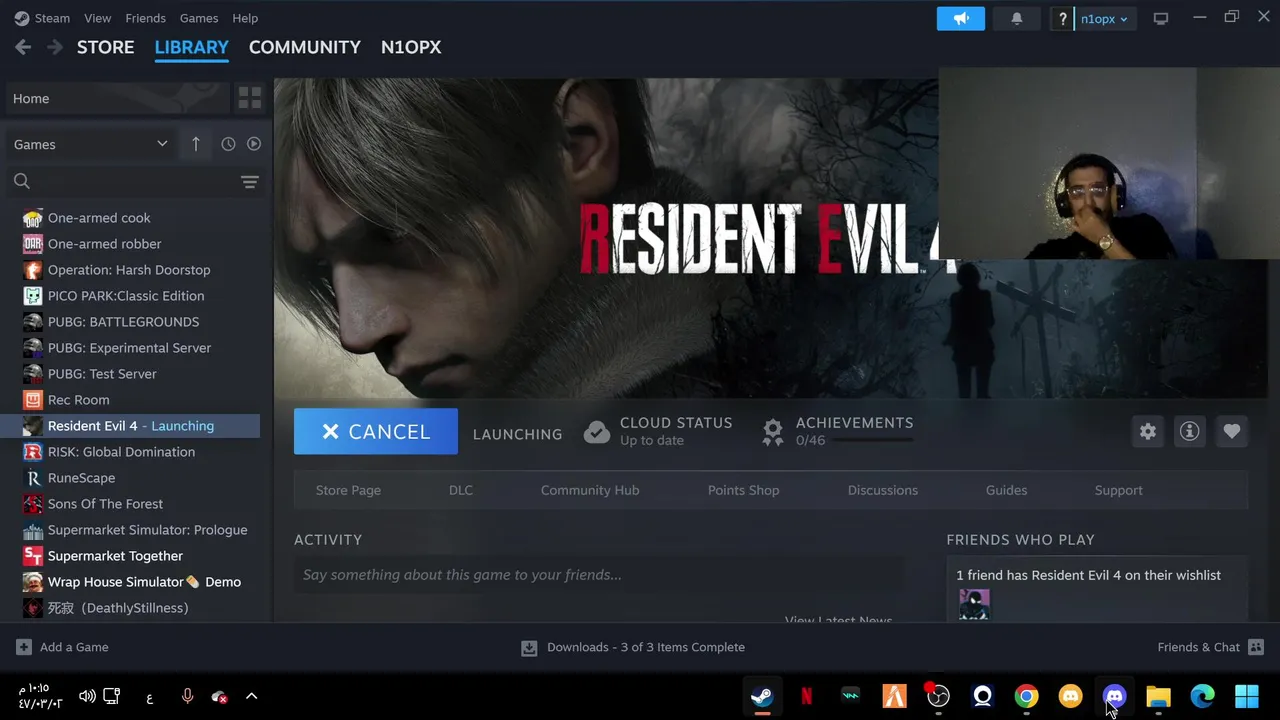Open the Community Hub link
Viewport: 1280px width, 720px height.
590,490
